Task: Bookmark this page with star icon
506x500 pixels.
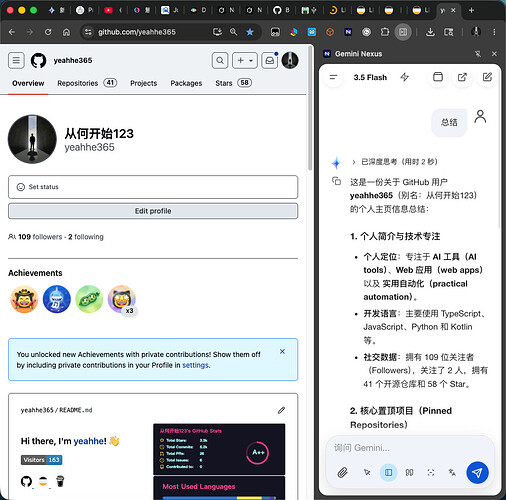Action: (x=250, y=32)
